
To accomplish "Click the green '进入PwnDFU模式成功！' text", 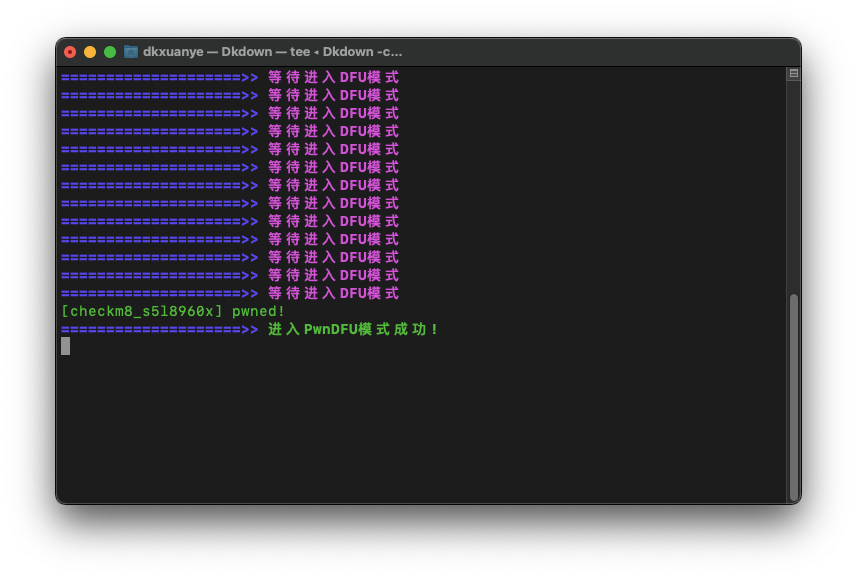I will click(353, 329).
